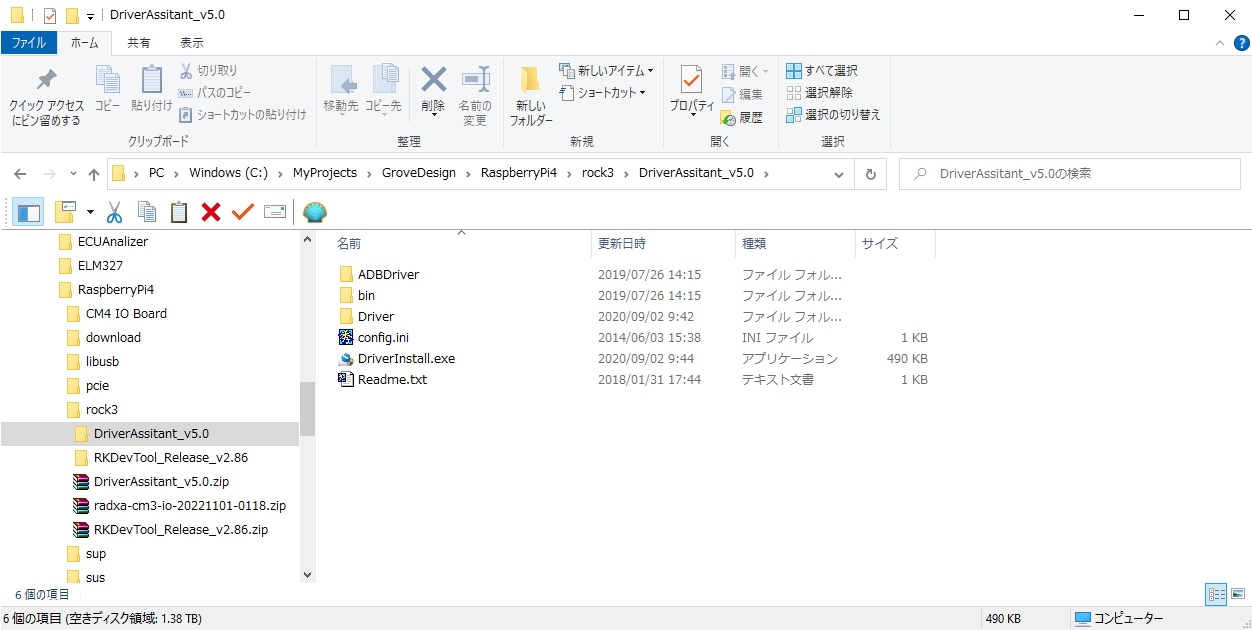
Task: Click the red X delete icon
Action: coord(211,212)
